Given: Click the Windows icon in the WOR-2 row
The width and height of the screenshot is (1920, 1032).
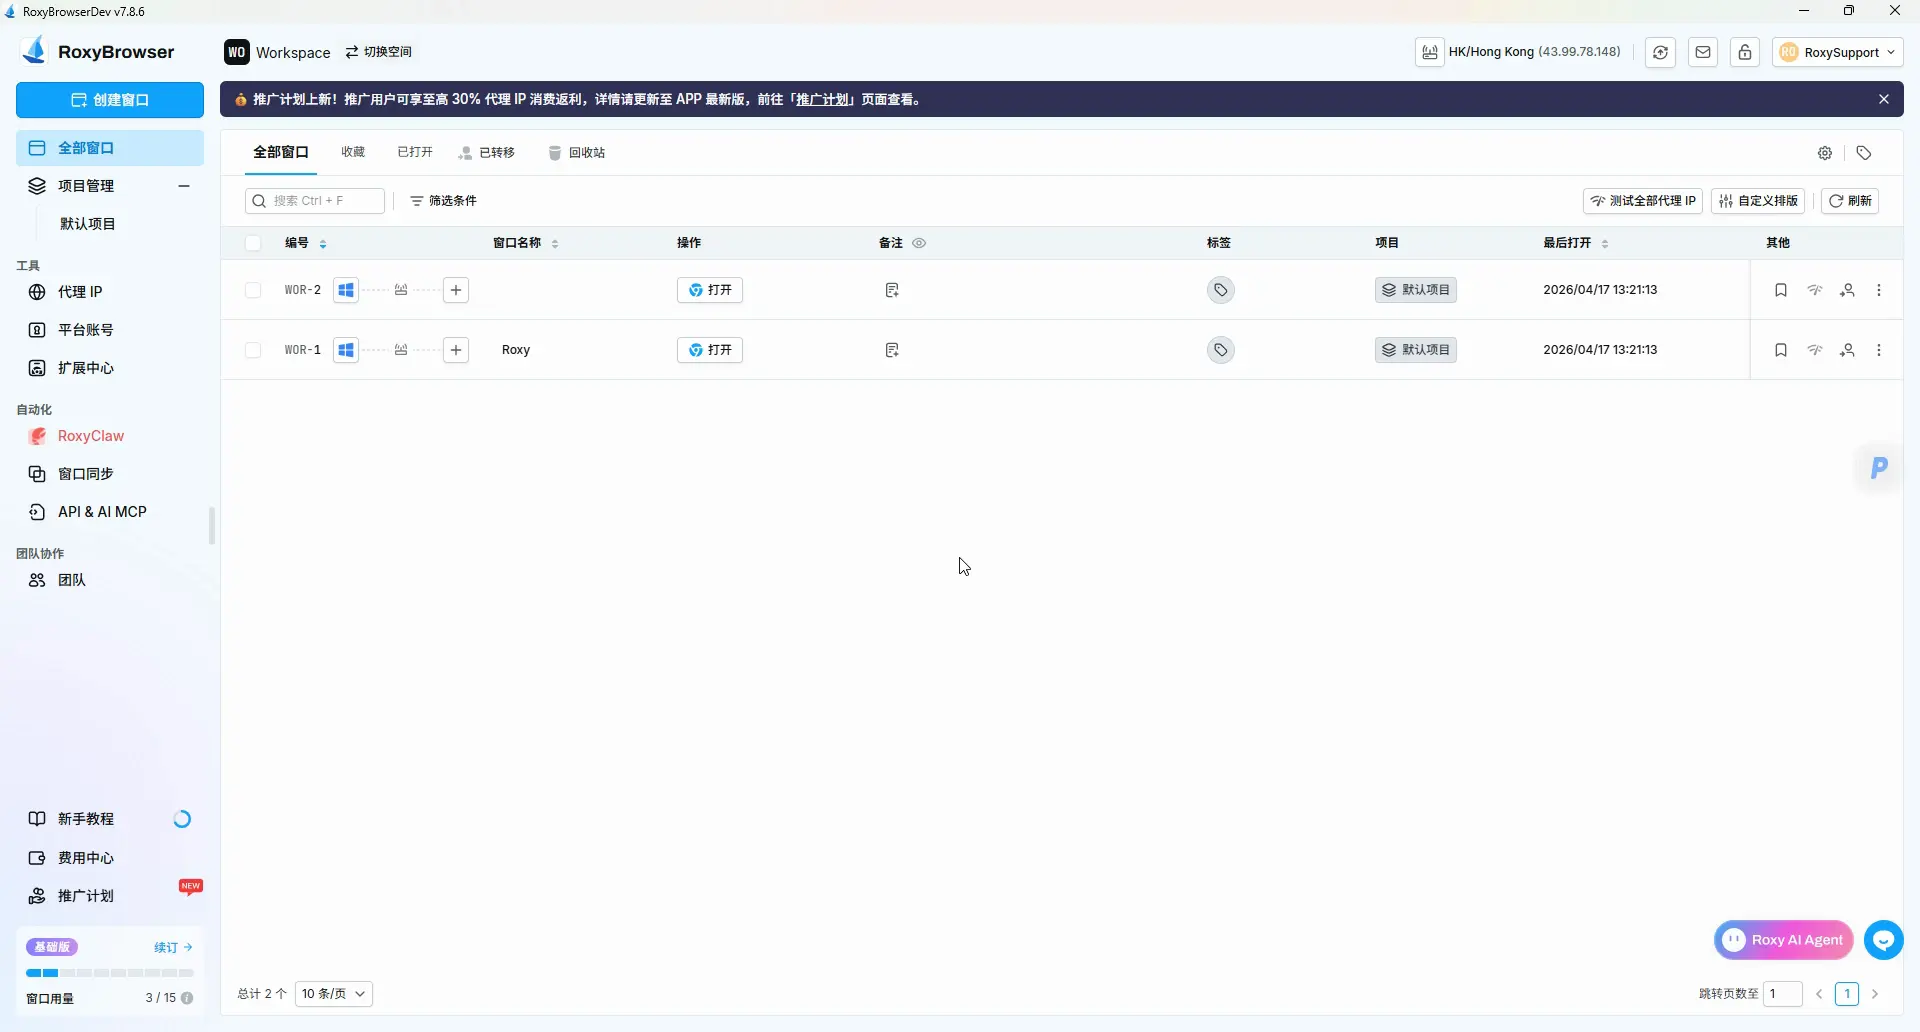Looking at the screenshot, I should pos(346,290).
